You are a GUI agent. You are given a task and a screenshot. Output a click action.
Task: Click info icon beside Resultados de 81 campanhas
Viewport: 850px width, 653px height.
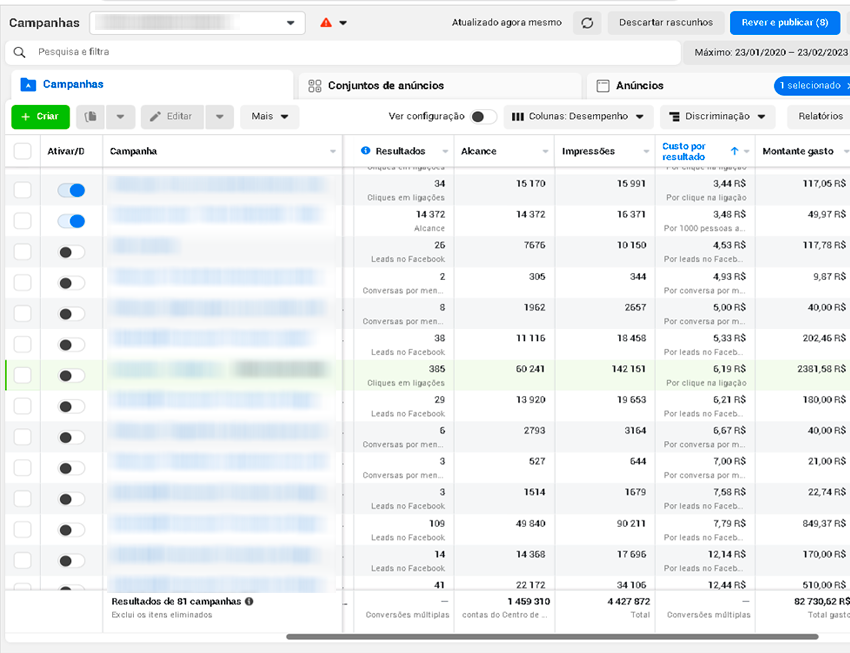(249, 602)
